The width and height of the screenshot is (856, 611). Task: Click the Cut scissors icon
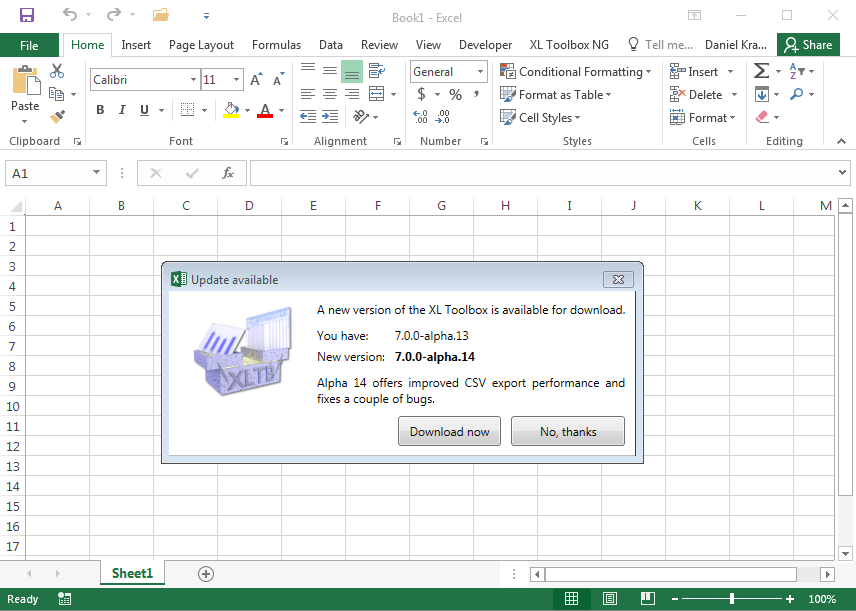[57, 71]
